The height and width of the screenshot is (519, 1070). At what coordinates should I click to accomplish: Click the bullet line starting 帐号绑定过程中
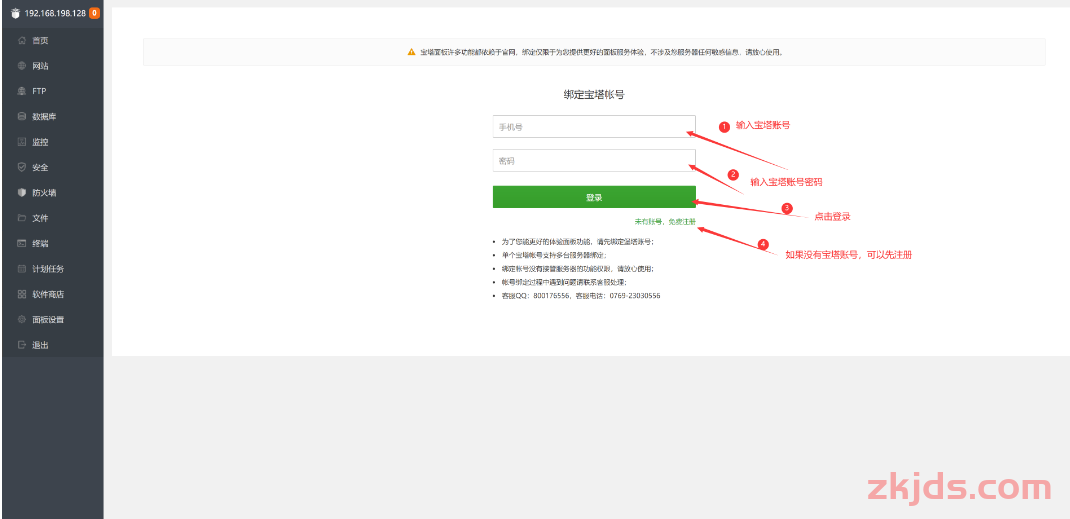click(x=564, y=282)
